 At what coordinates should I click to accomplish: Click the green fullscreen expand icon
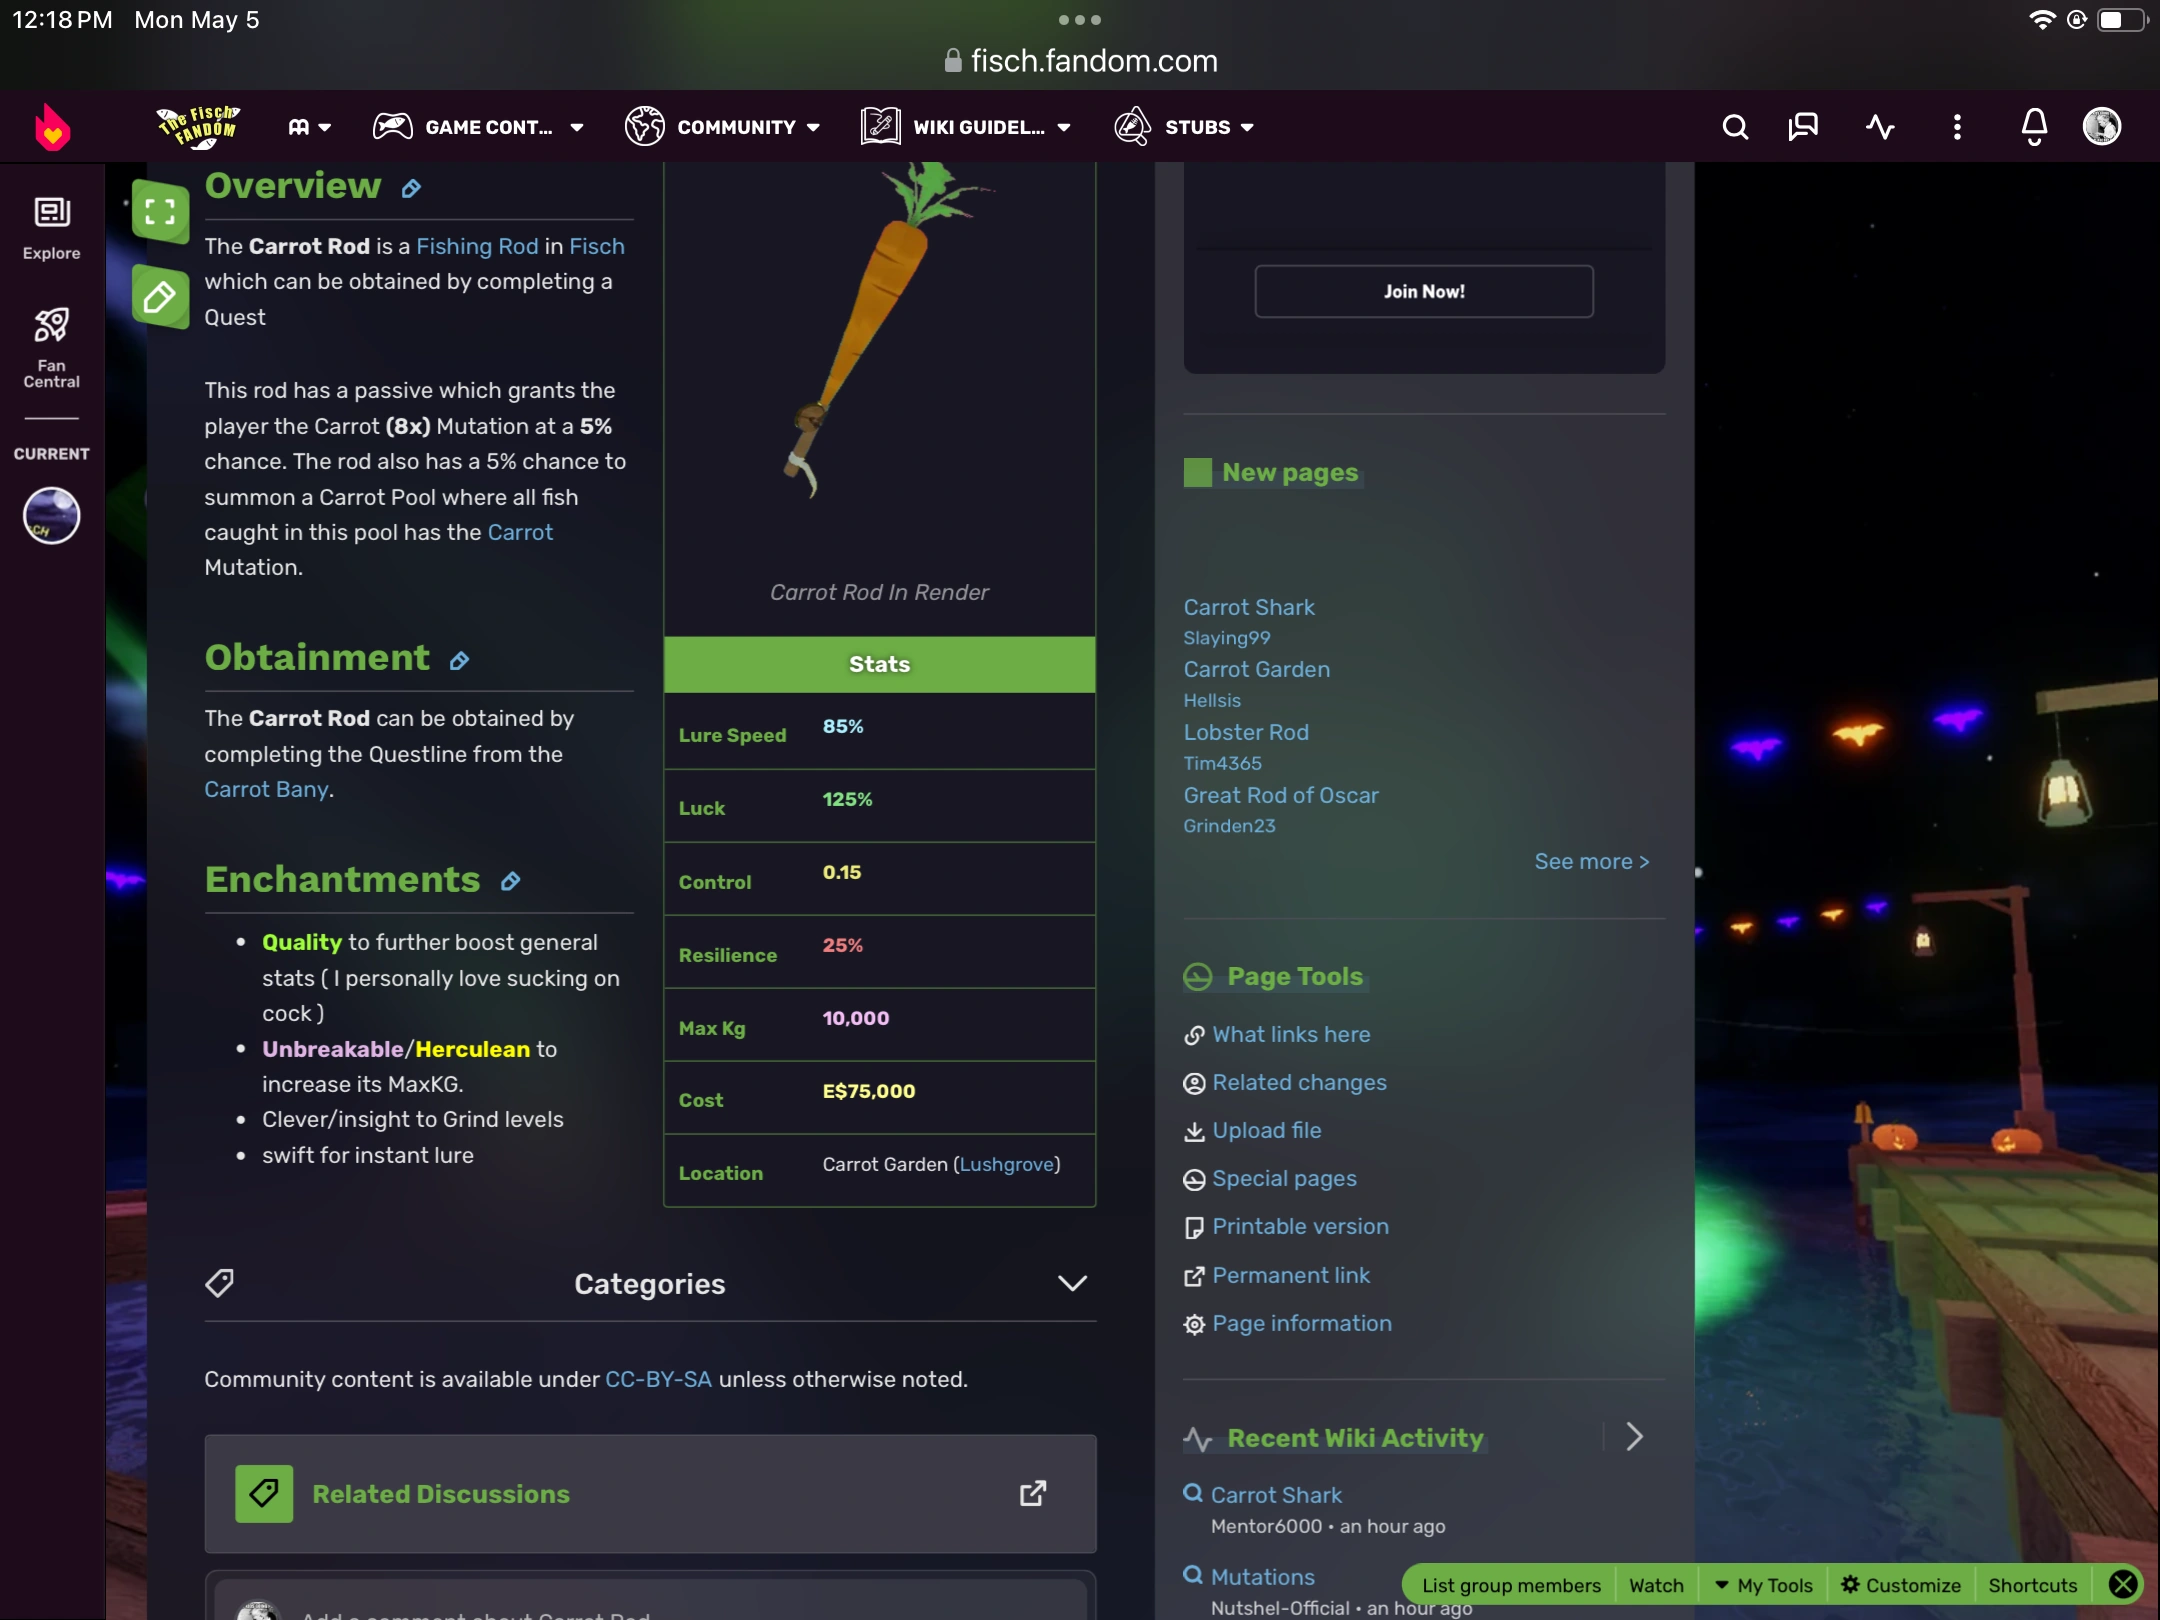click(x=160, y=211)
